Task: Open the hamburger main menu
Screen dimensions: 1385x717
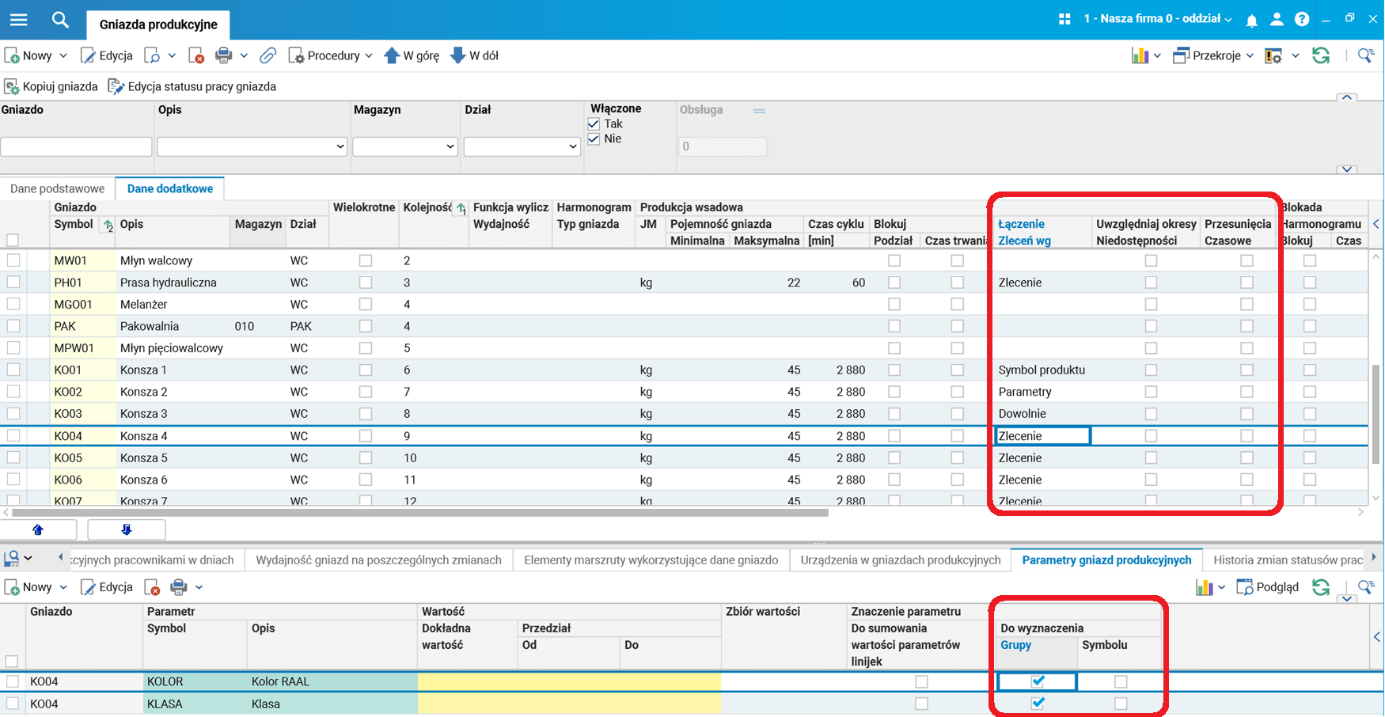Action: (x=18, y=20)
